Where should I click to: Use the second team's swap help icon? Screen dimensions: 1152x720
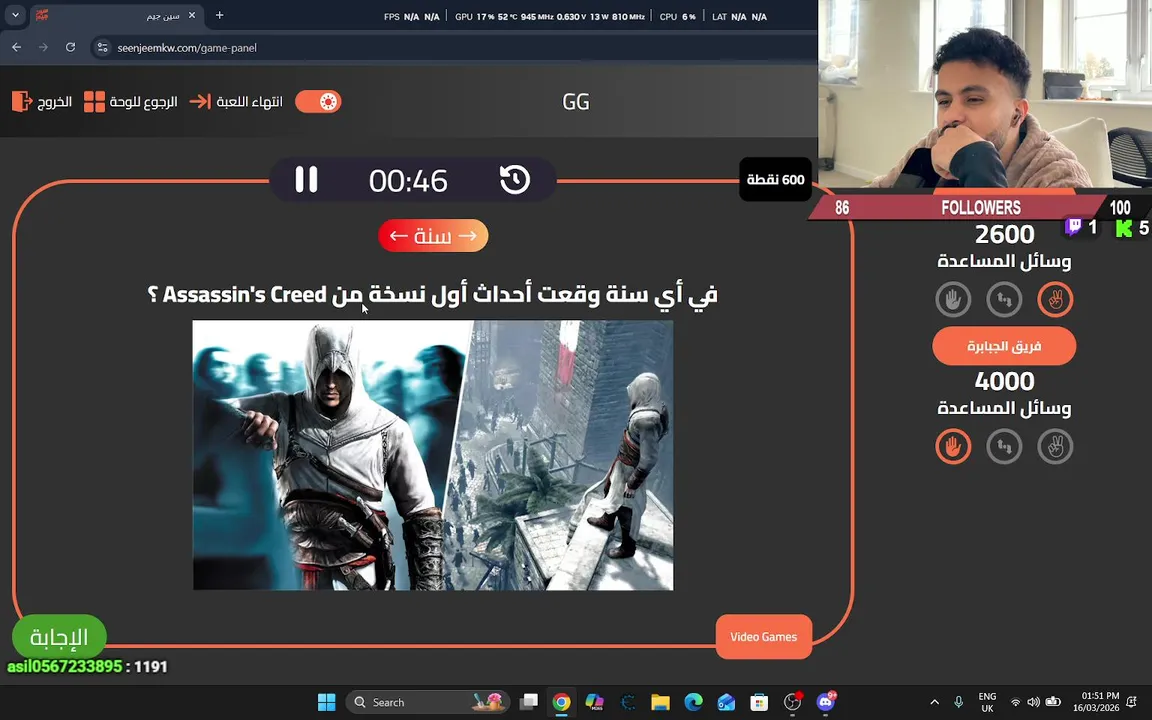(x=1004, y=447)
